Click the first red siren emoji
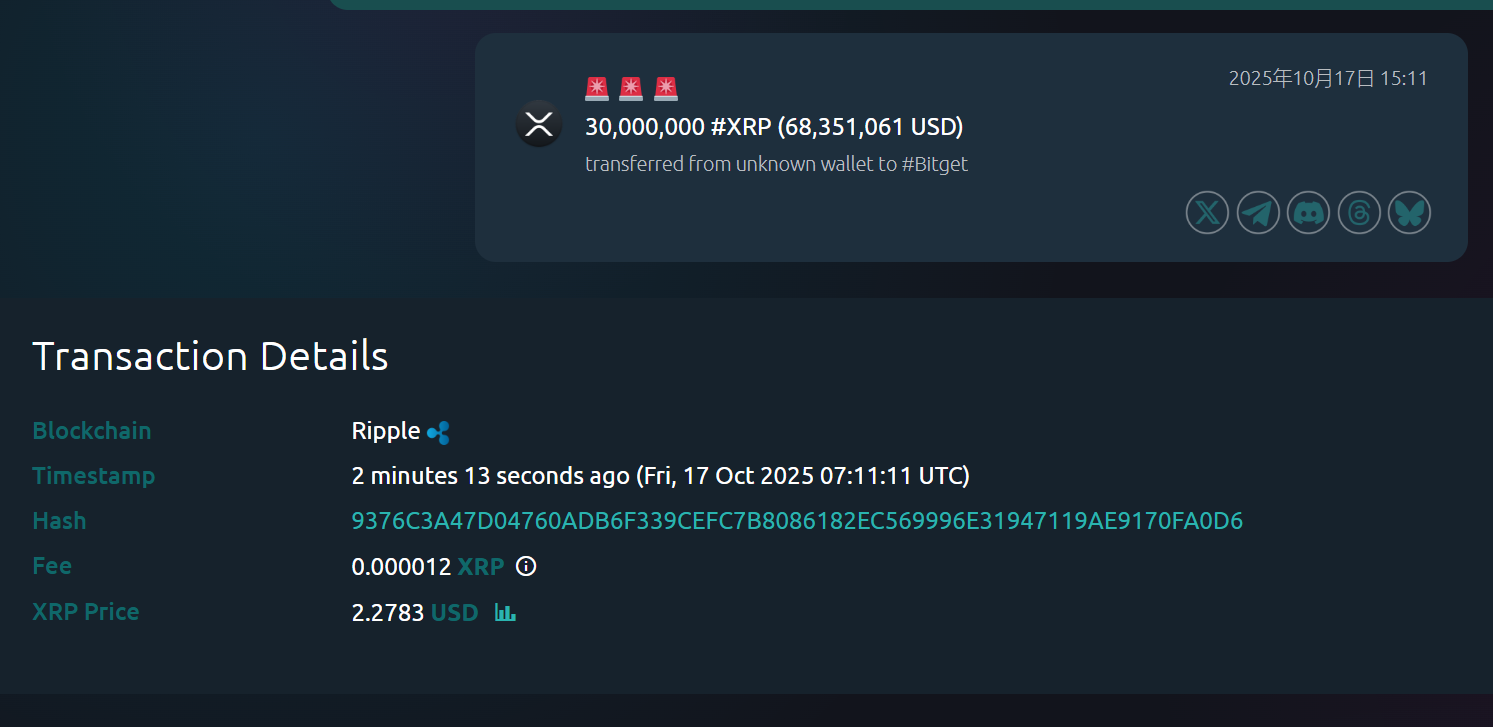Viewport: 1493px width, 727px height. [x=597, y=89]
